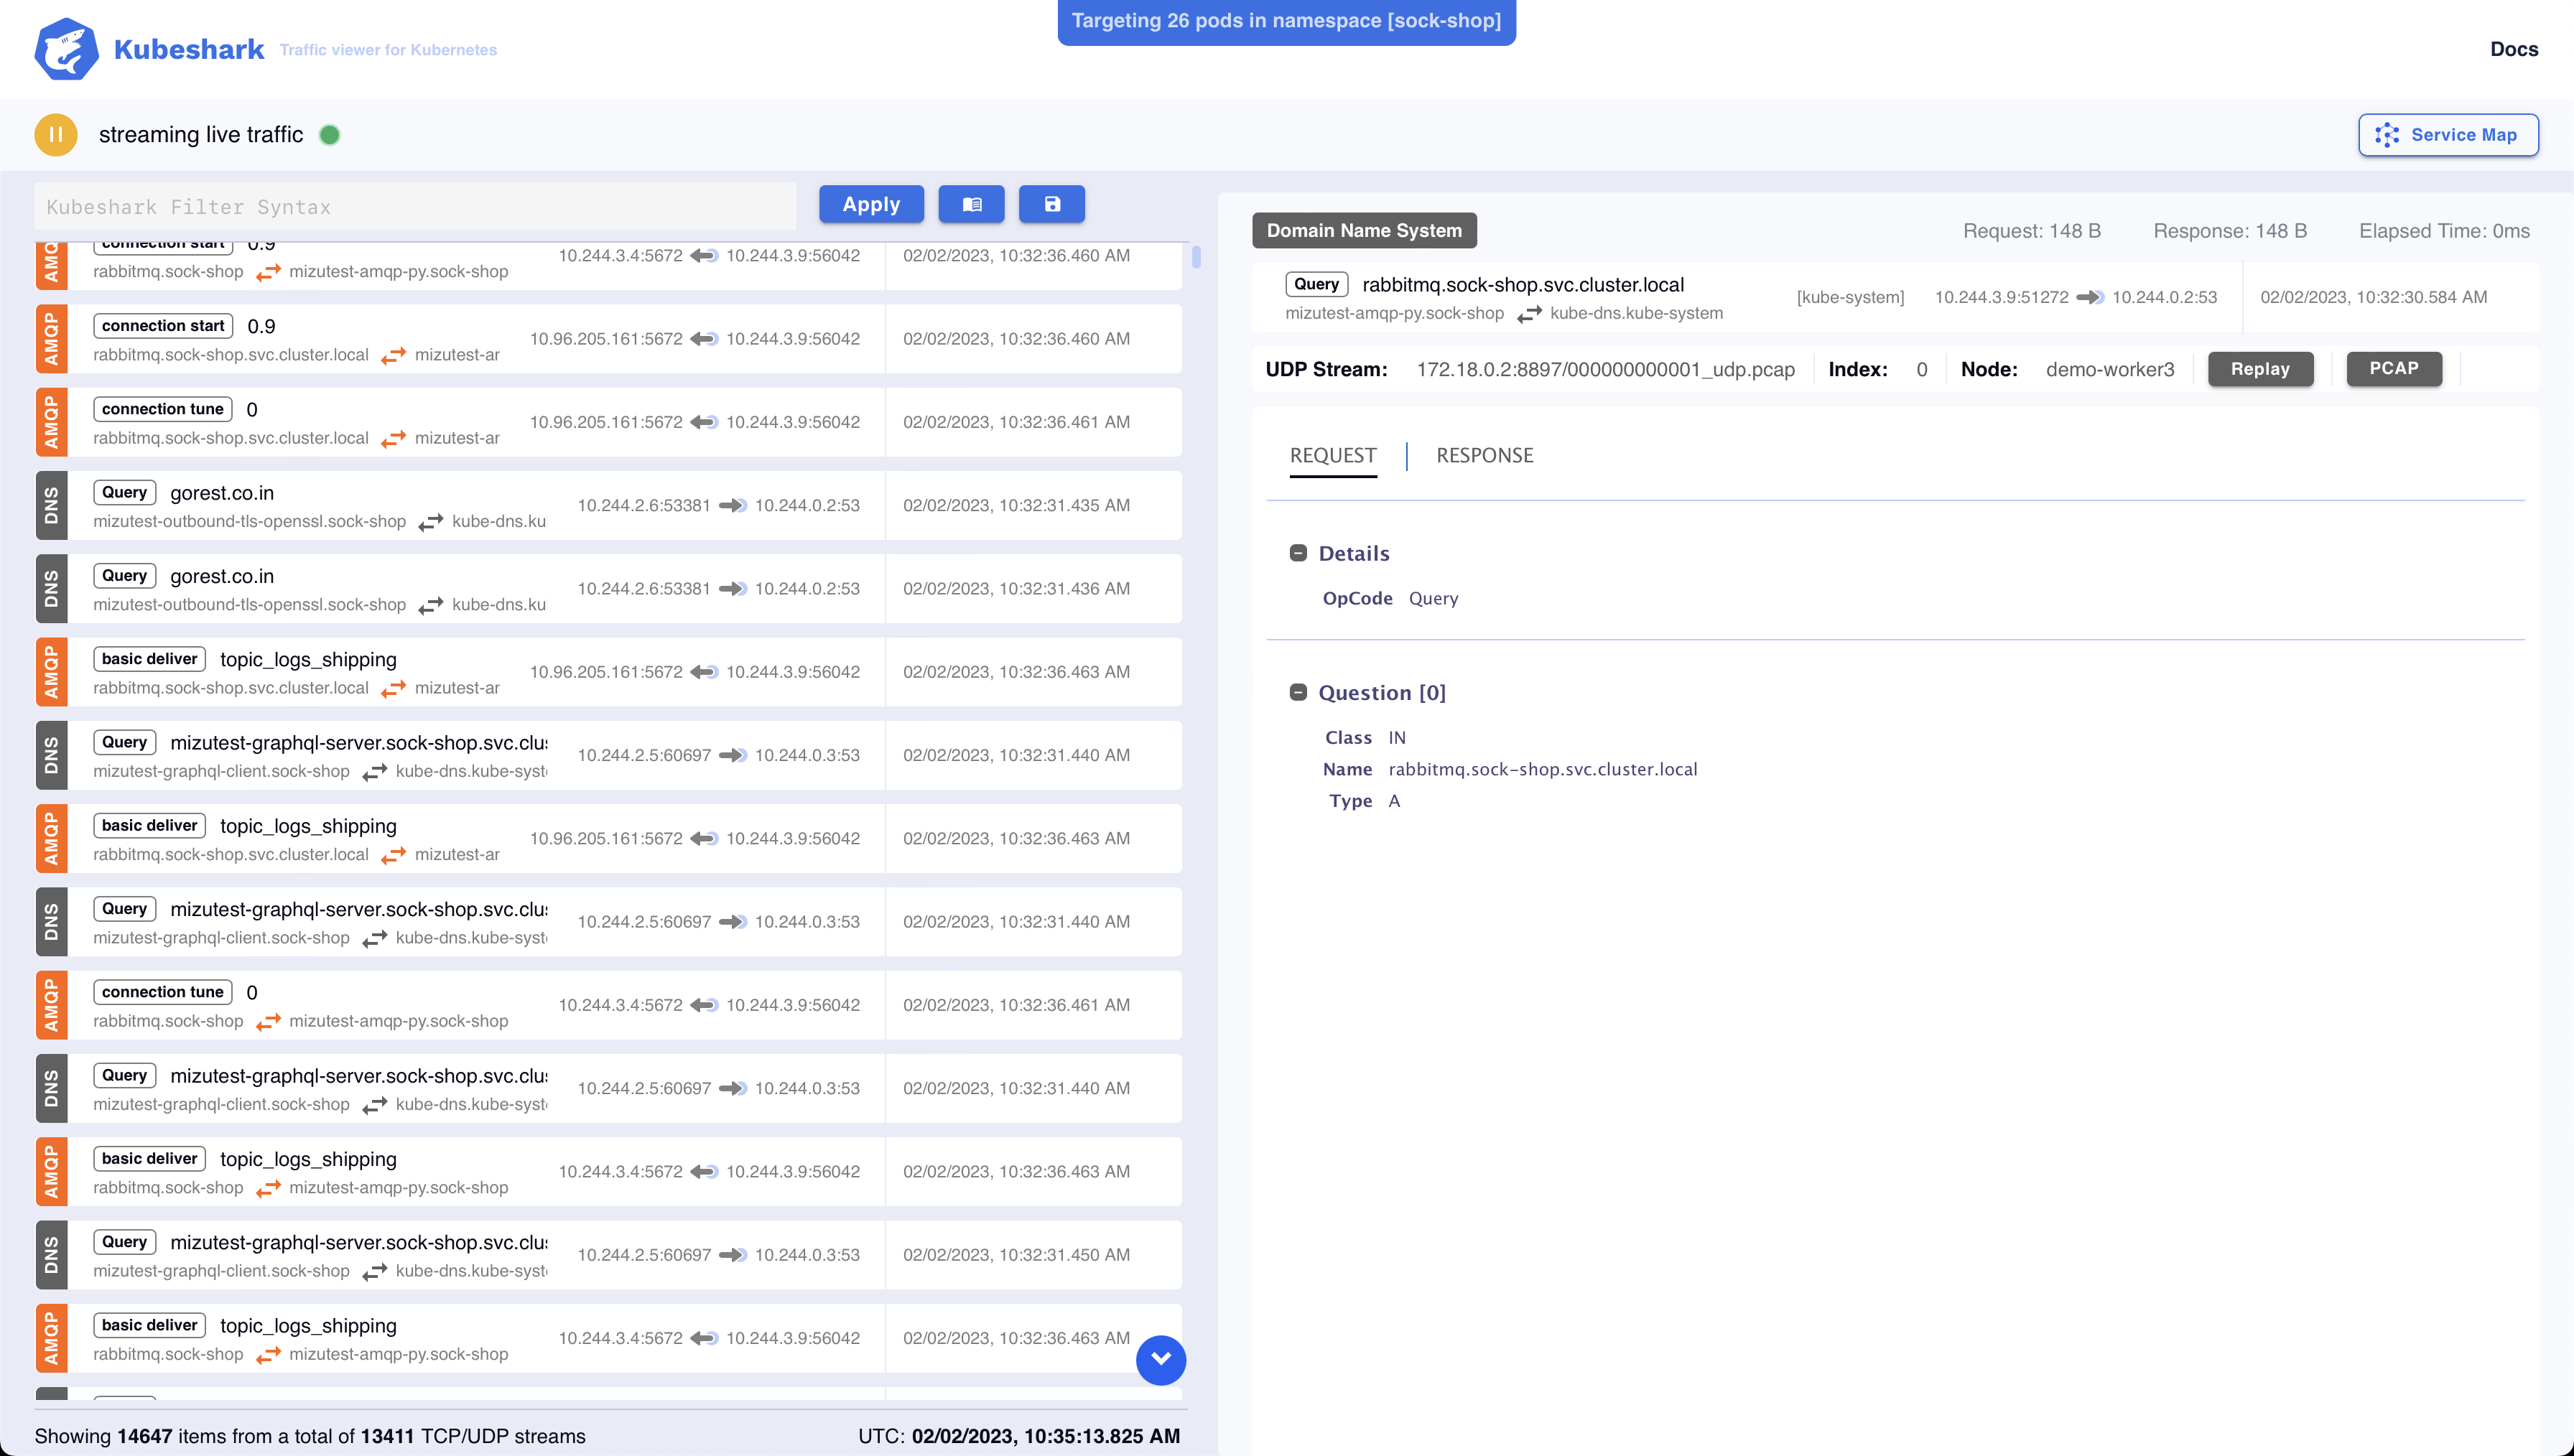Collapse the Question [0] section

(x=1298, y=693)
